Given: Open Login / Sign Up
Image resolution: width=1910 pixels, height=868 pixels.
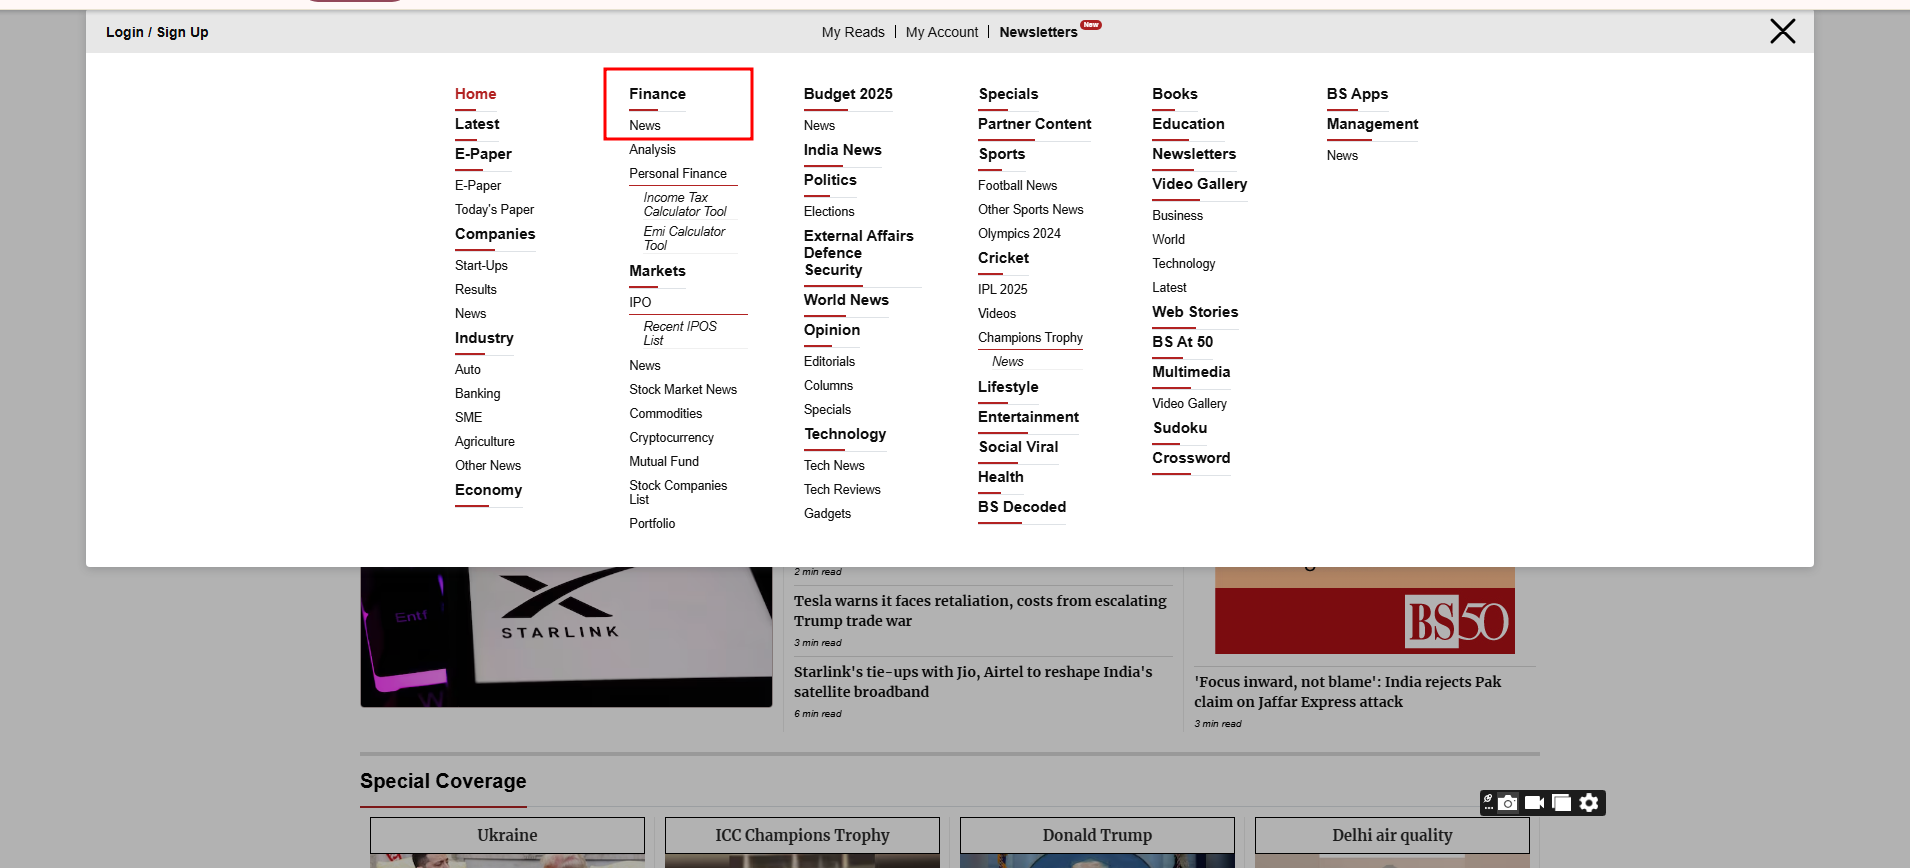Looking at the screenshot, I should tap(157, 32).
